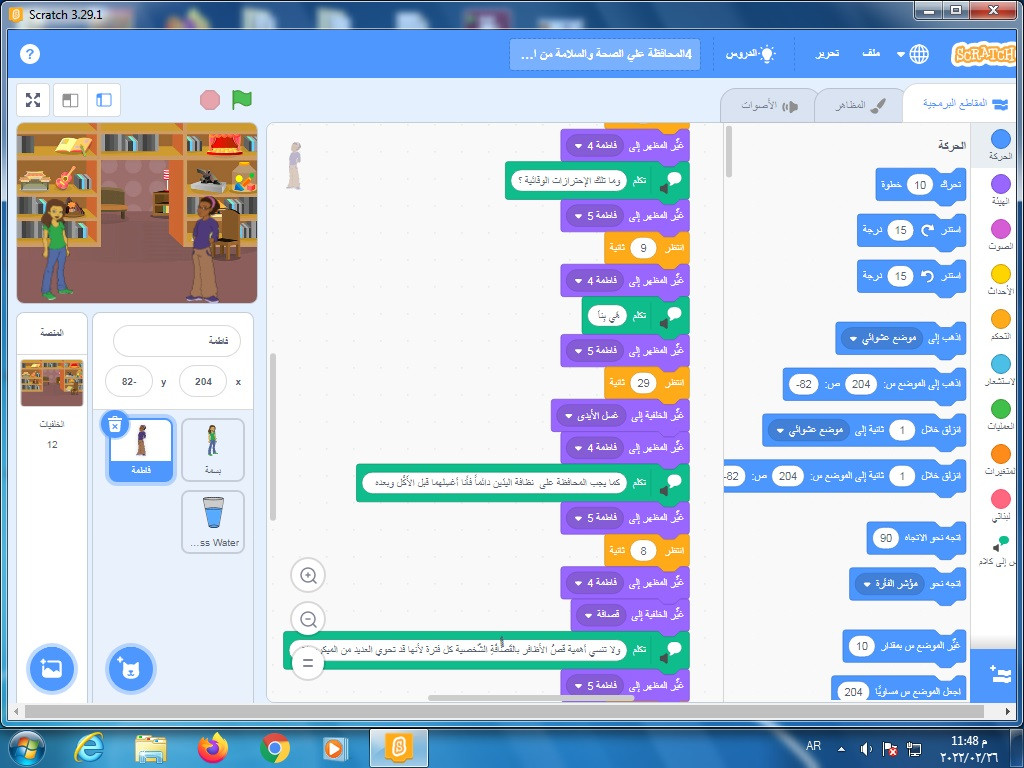
Task: Select the لبناتي my blocks category
Action: pyautogui.click(x=1000, y=499)
